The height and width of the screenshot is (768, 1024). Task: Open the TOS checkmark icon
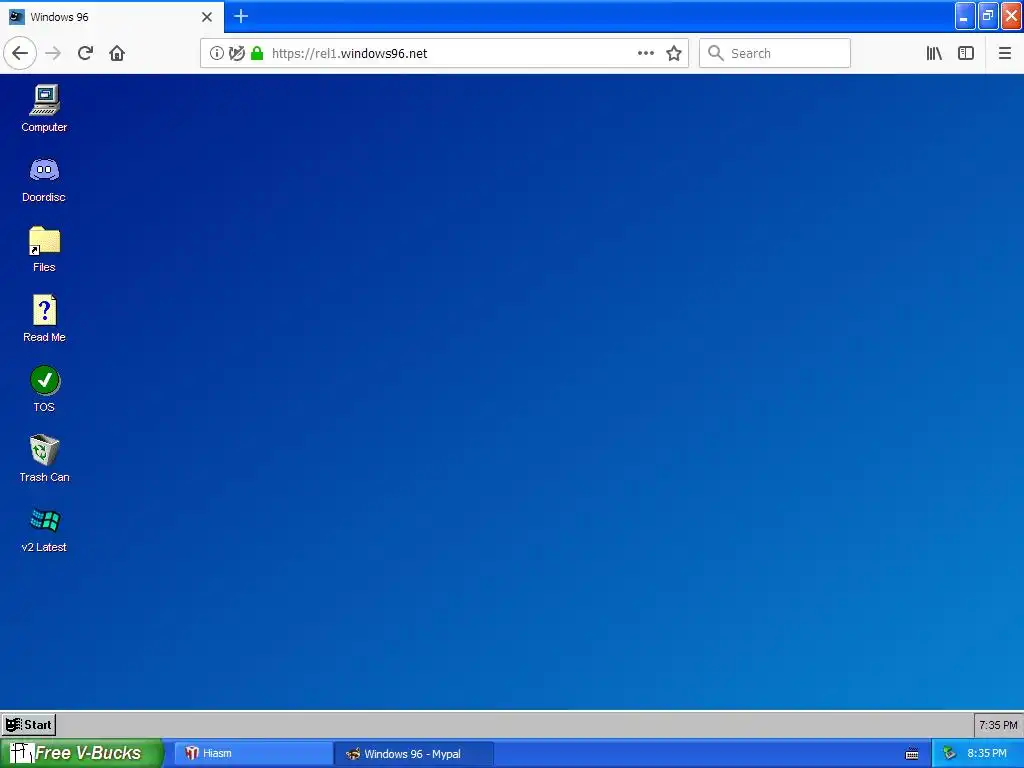[44, 389]
